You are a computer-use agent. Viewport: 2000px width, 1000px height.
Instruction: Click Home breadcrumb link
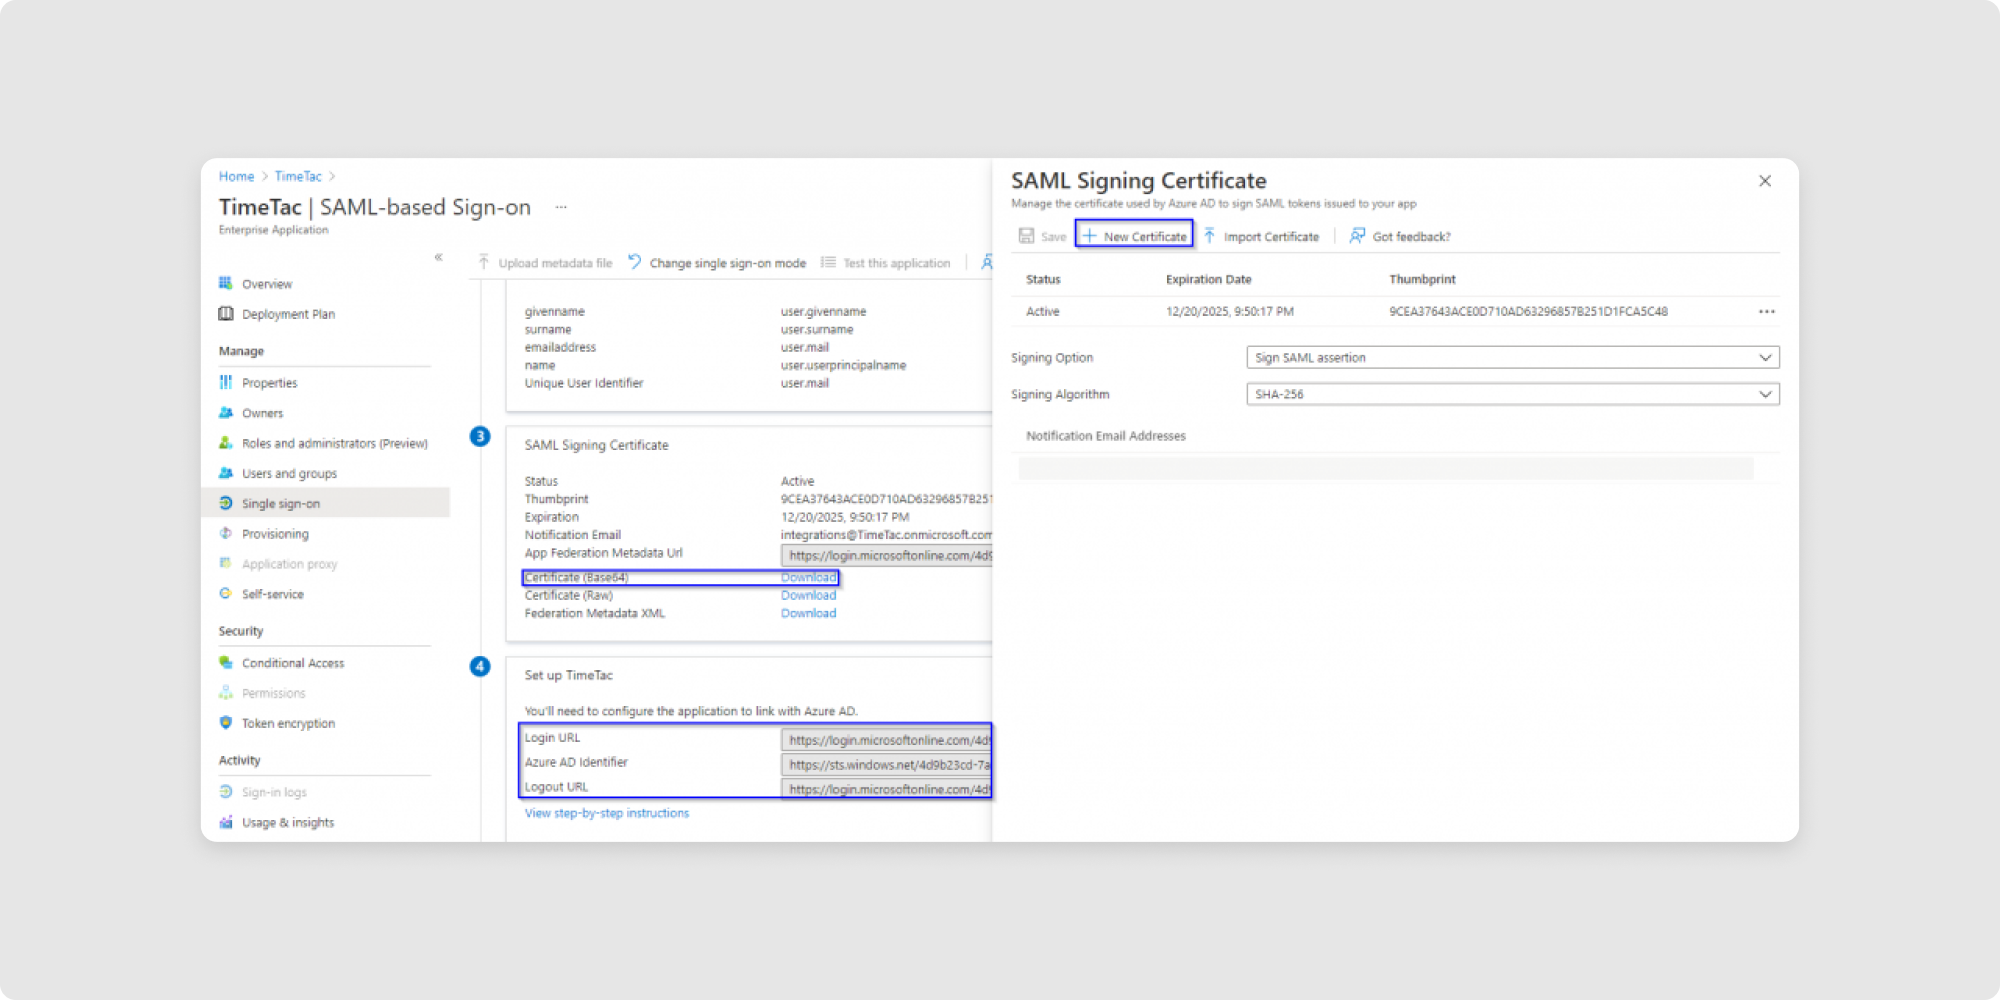click(x=236, y=177)
